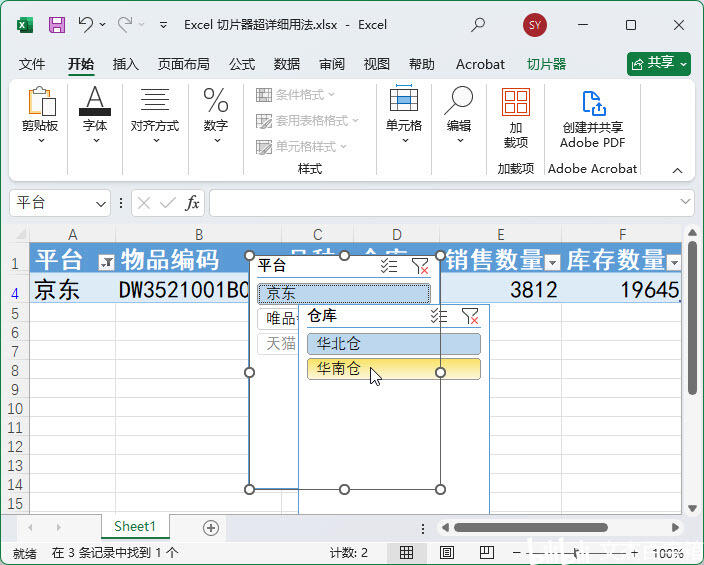This screenshot has height=565, width=704.
Task: Click the Save icon in title bar
Action: pyautogui.click(x=57, y=25)
